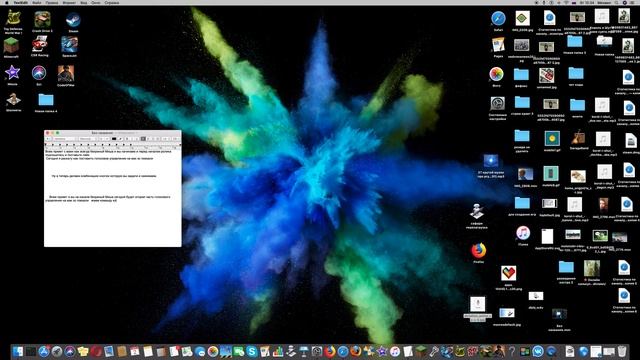
Task: Open the VK app in the Dock
Action: 538,351
